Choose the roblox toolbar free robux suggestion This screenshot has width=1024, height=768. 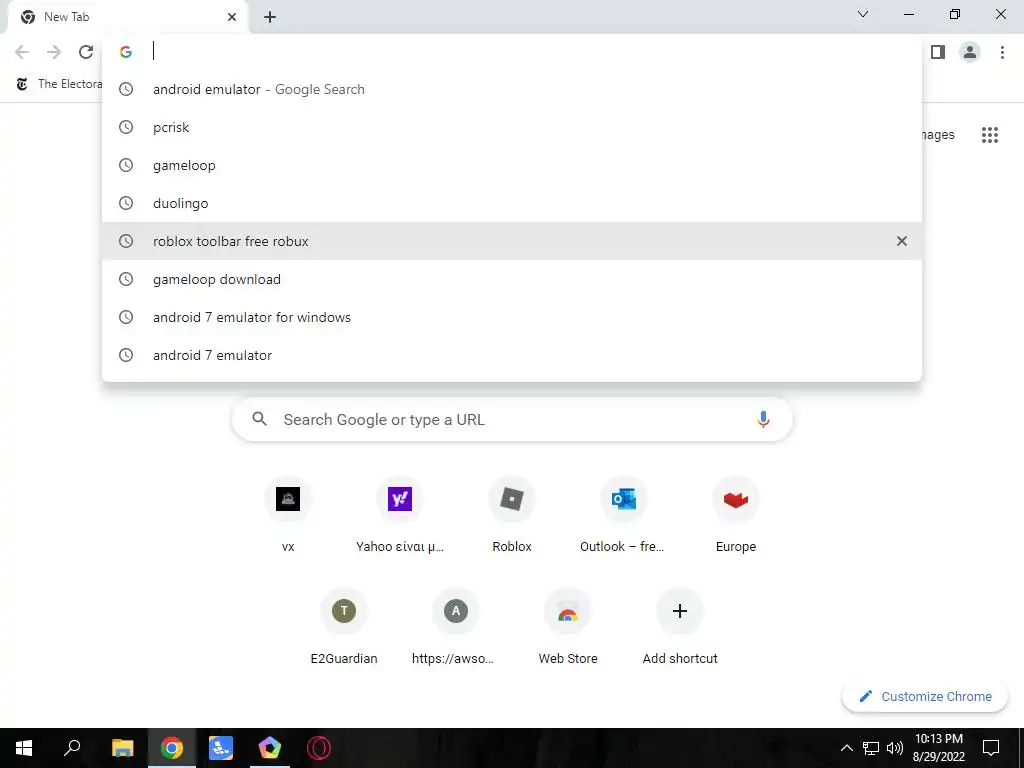(512, 241)
